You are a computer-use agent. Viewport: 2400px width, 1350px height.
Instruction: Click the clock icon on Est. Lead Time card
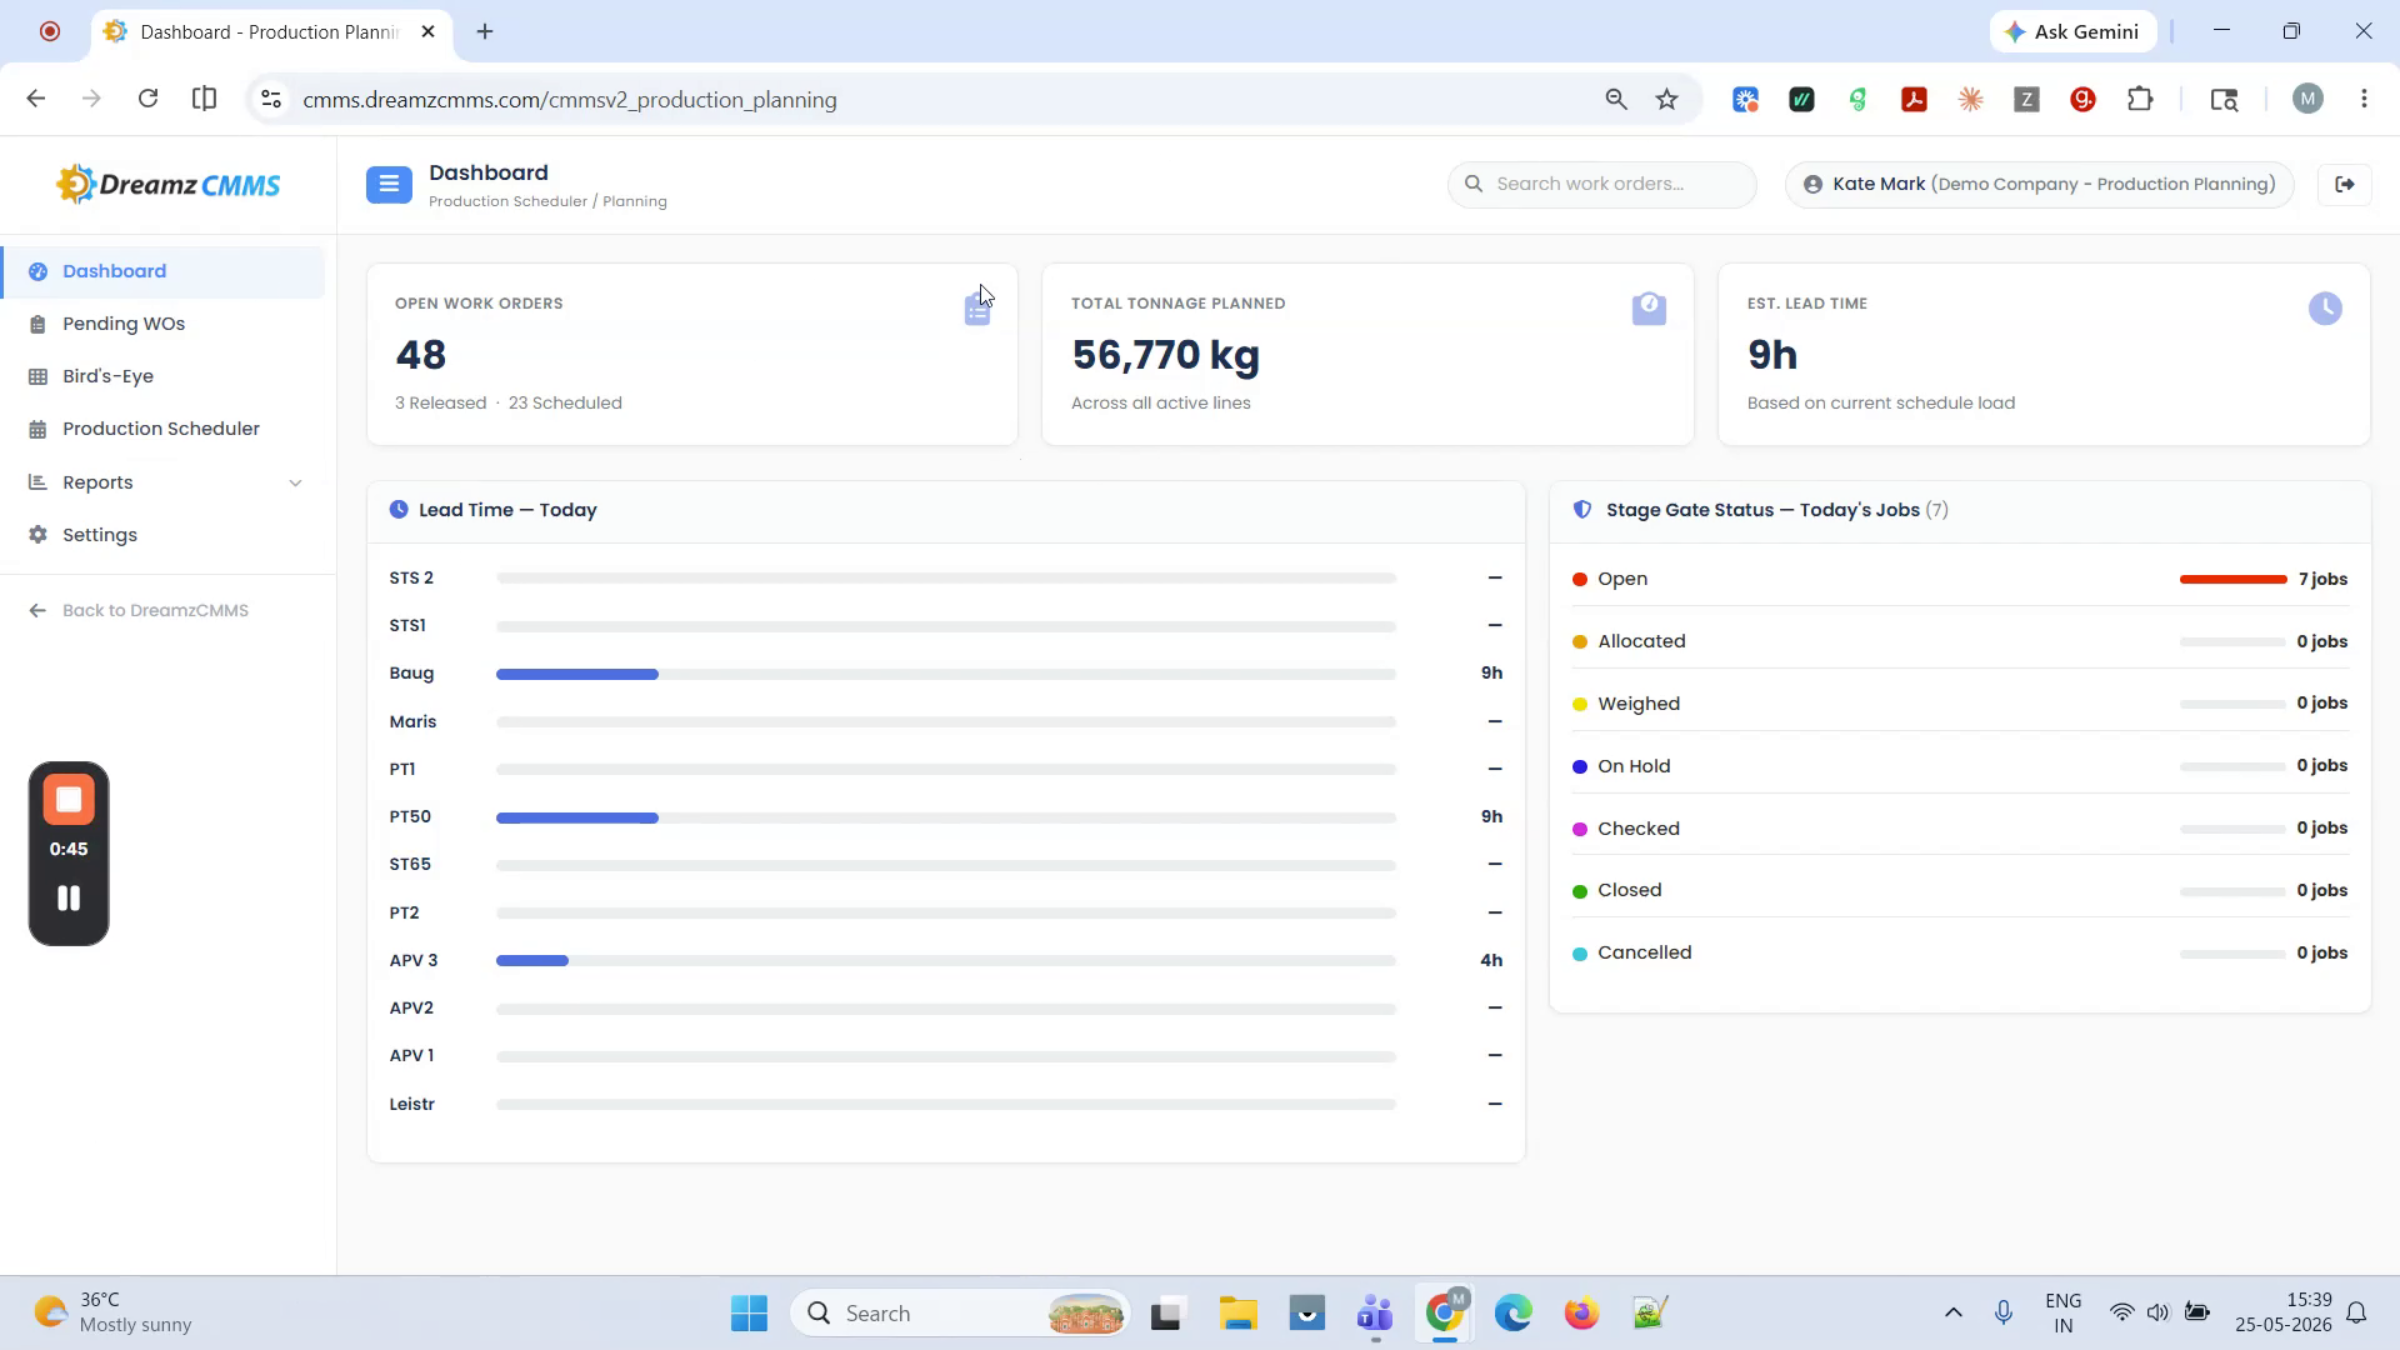(x=2325, y=308)
